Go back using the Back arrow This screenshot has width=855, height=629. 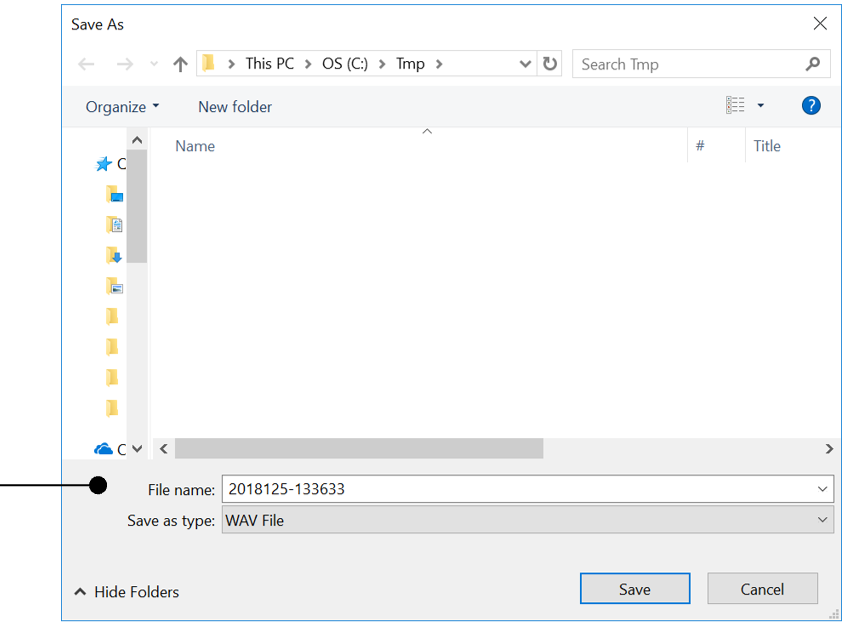(86, 64)
